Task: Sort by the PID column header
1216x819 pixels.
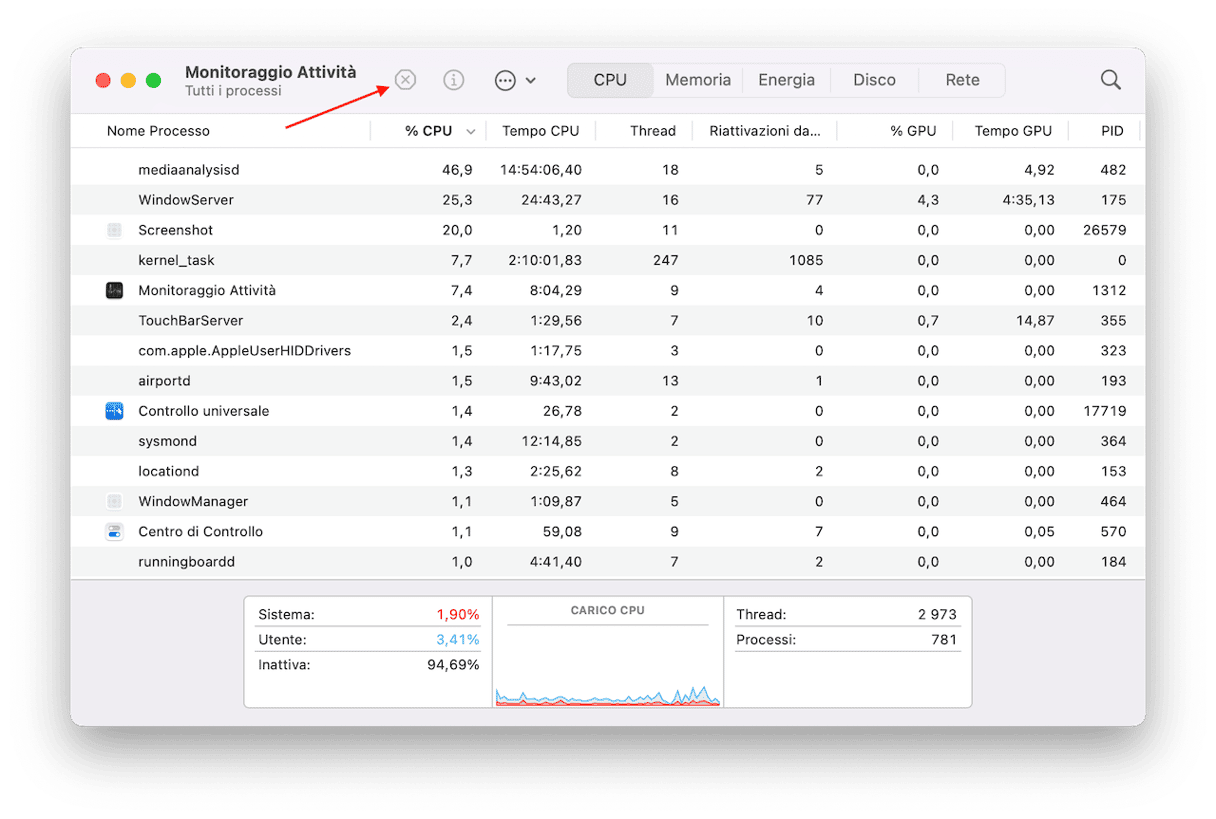Action: (1112, 131)
